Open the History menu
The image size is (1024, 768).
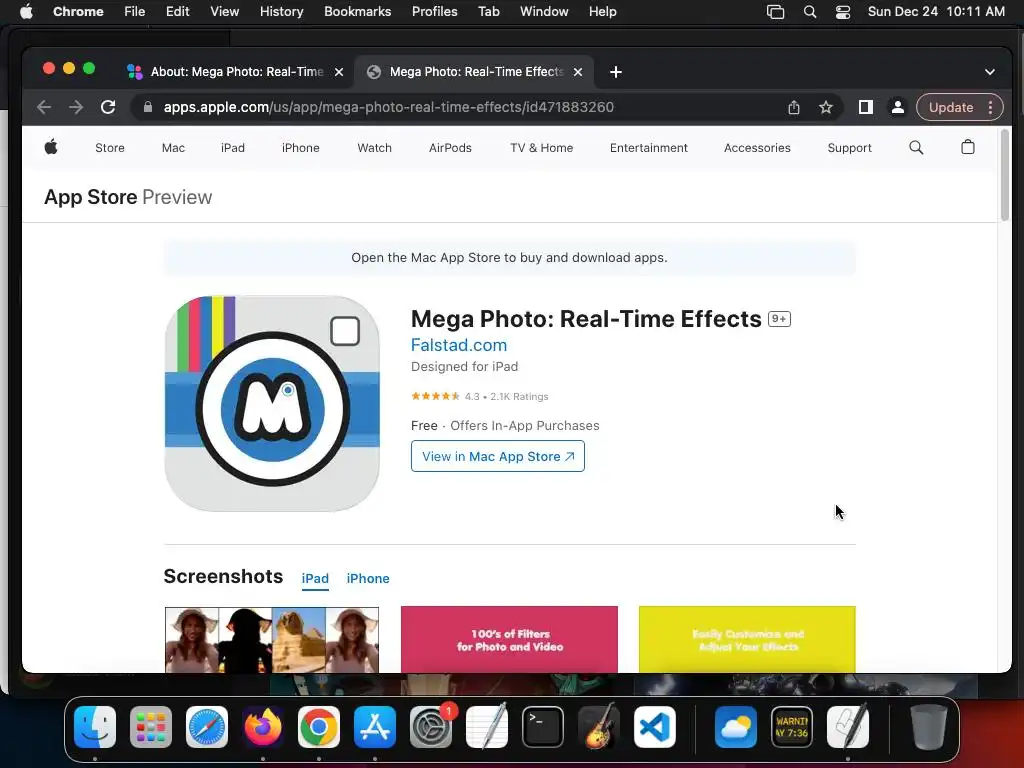281,12
